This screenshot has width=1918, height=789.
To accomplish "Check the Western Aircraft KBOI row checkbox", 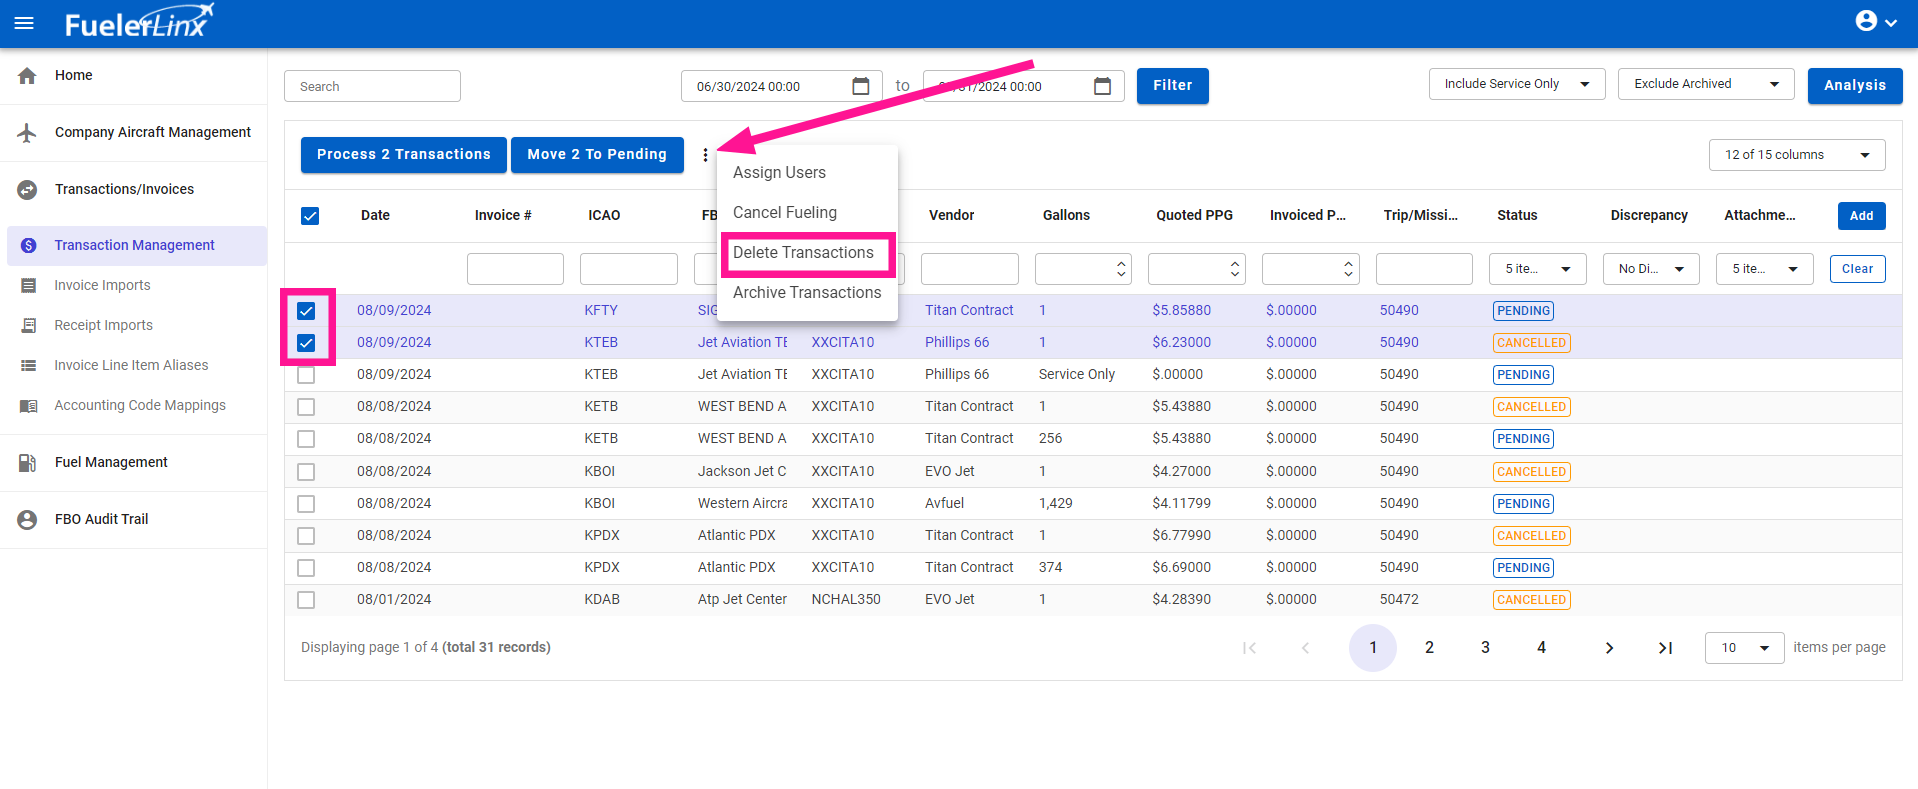I will (x=306, y=504).
